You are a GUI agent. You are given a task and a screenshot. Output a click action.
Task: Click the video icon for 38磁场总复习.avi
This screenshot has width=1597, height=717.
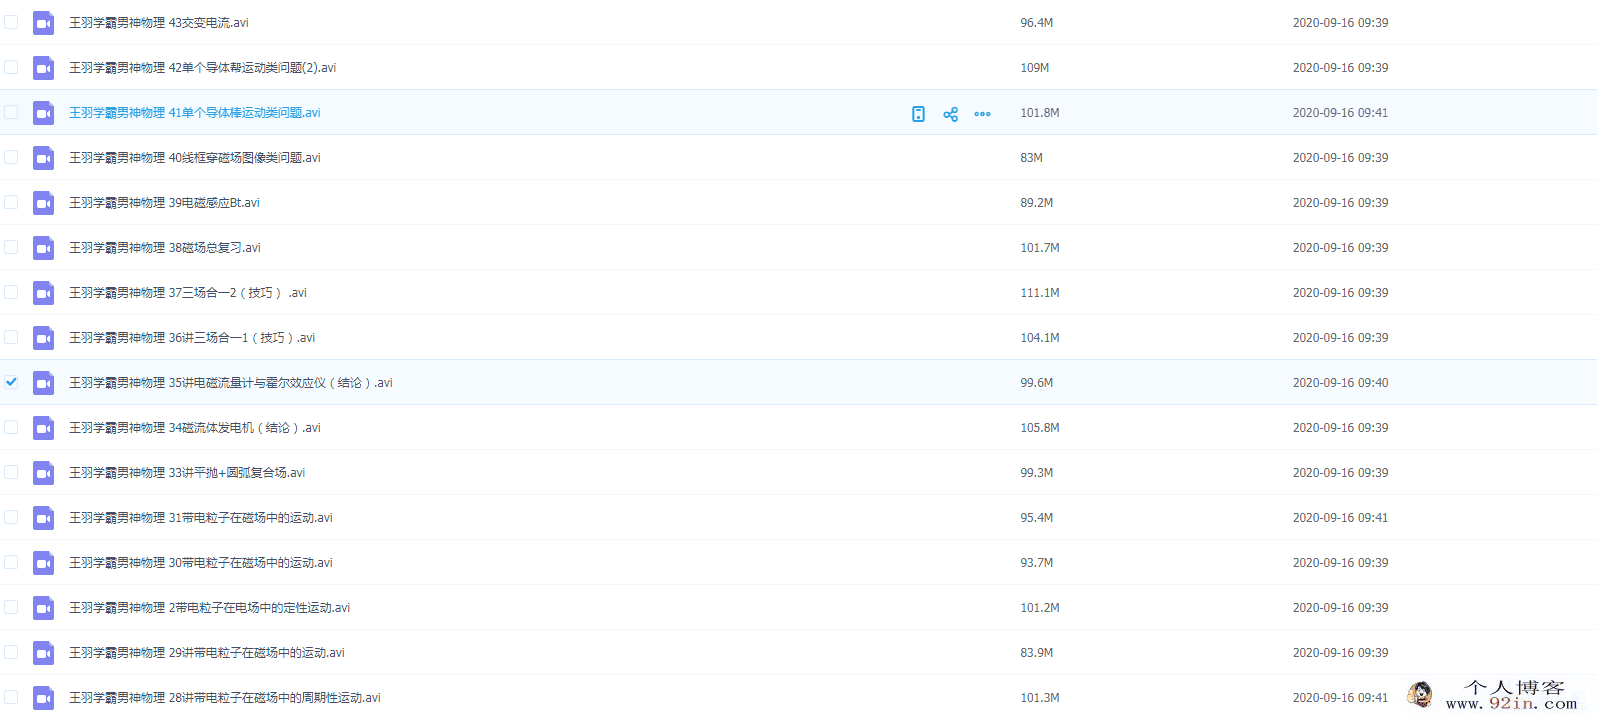point(43,247)
